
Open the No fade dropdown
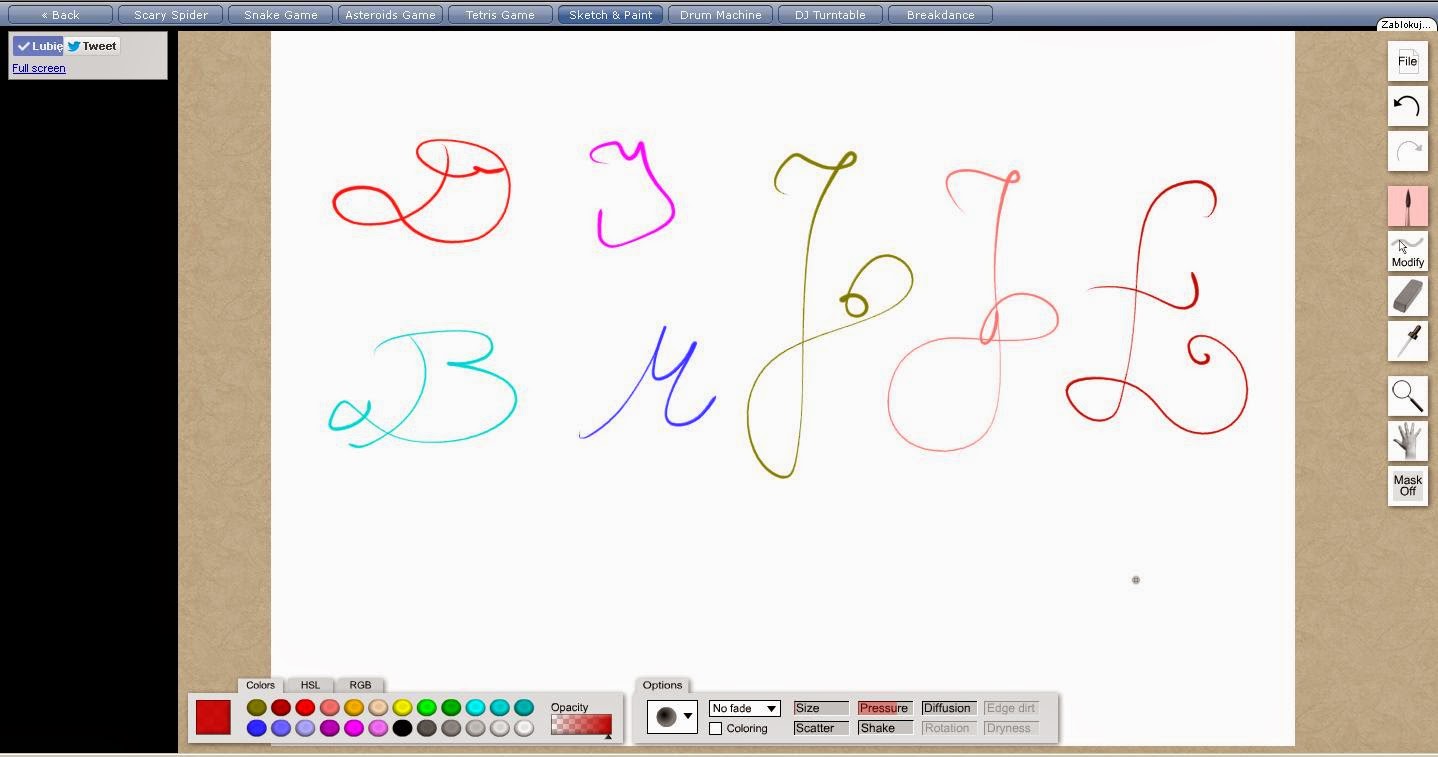(x=743, y=707)
